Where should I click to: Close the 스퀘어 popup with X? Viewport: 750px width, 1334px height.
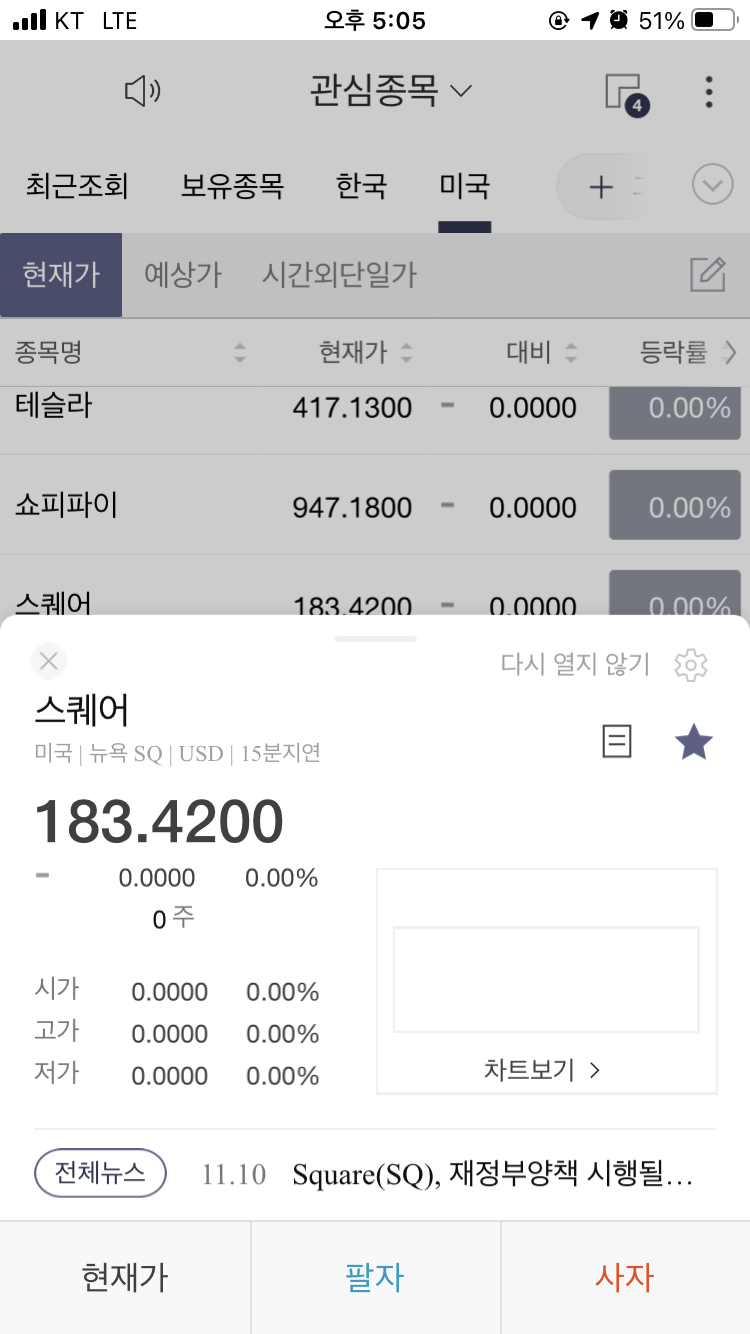pos(49,661)
